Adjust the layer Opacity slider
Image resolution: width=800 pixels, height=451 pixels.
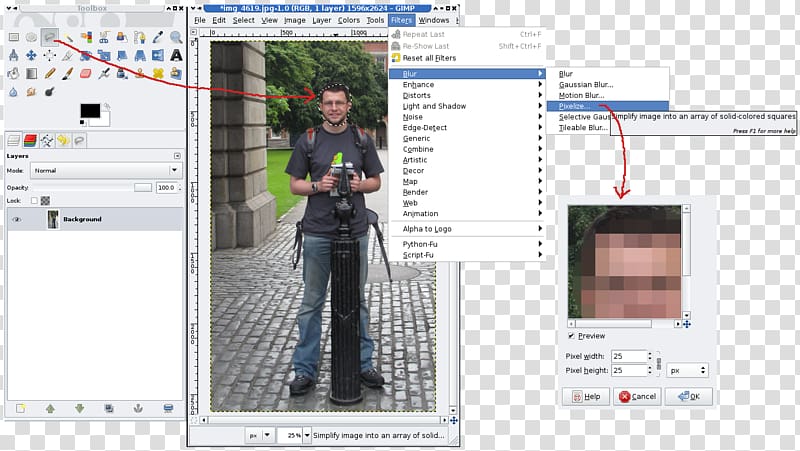[92, 188]
